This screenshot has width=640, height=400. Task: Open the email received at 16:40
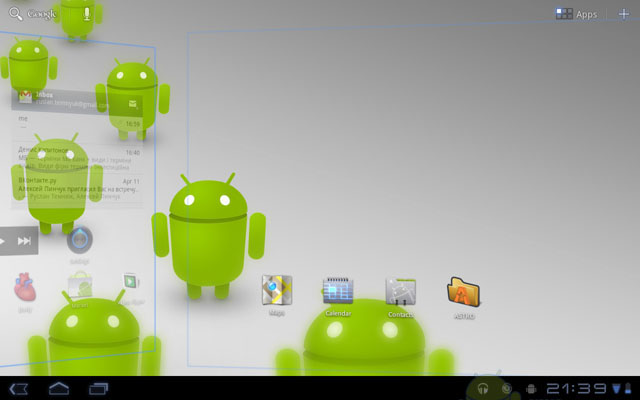[78, 159]
